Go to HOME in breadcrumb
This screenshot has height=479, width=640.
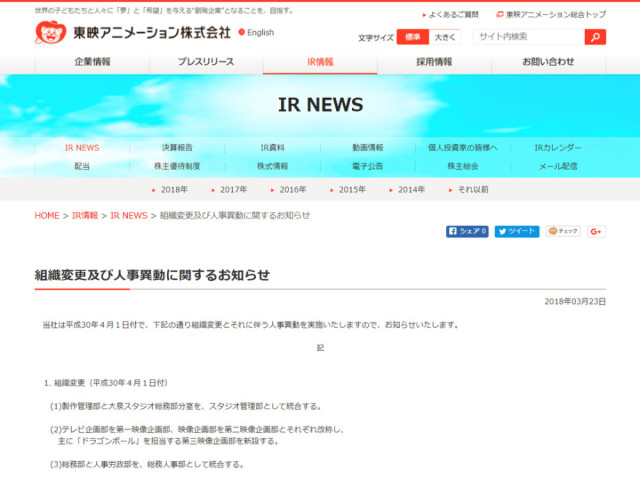[x=47, y=215]
